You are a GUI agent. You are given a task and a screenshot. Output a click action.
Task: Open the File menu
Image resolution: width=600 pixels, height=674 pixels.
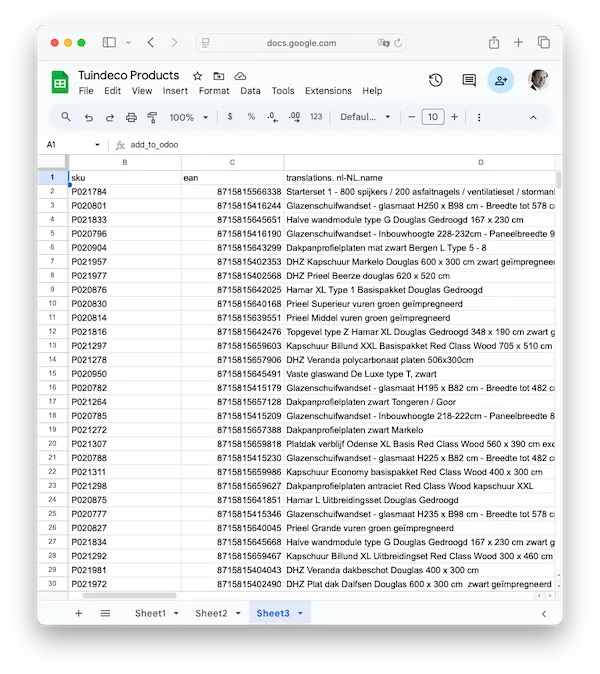(x=86, y=91)
